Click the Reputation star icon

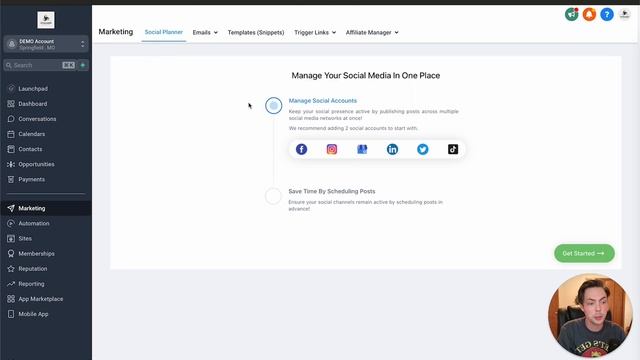click(11, 269)
